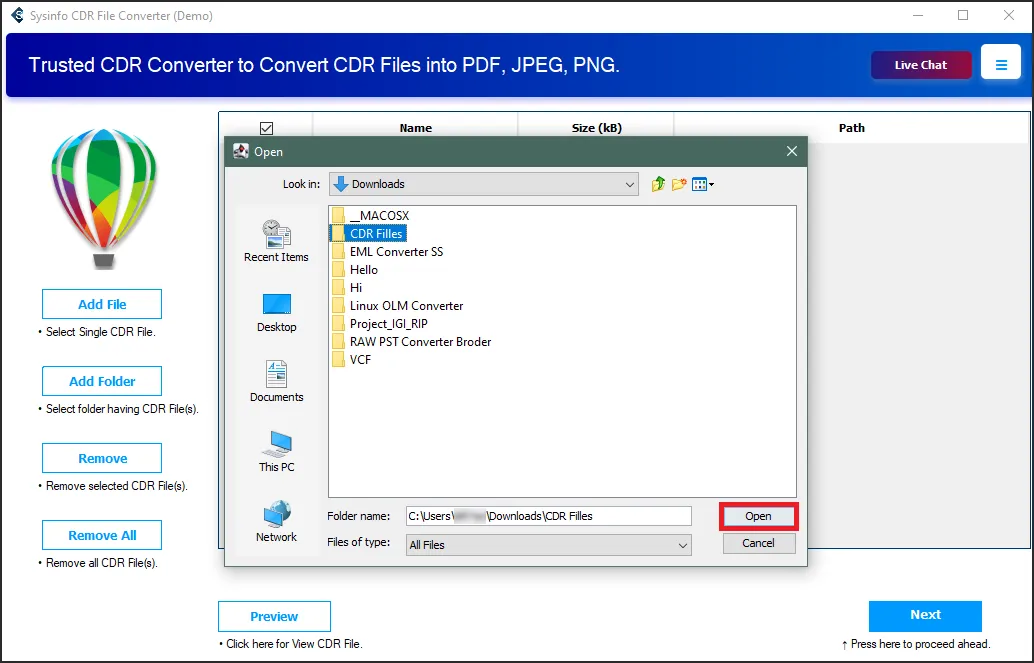Select the VCF folder icon
Viewport: 1034px width, 663px height.
click(x=338, y=360)
